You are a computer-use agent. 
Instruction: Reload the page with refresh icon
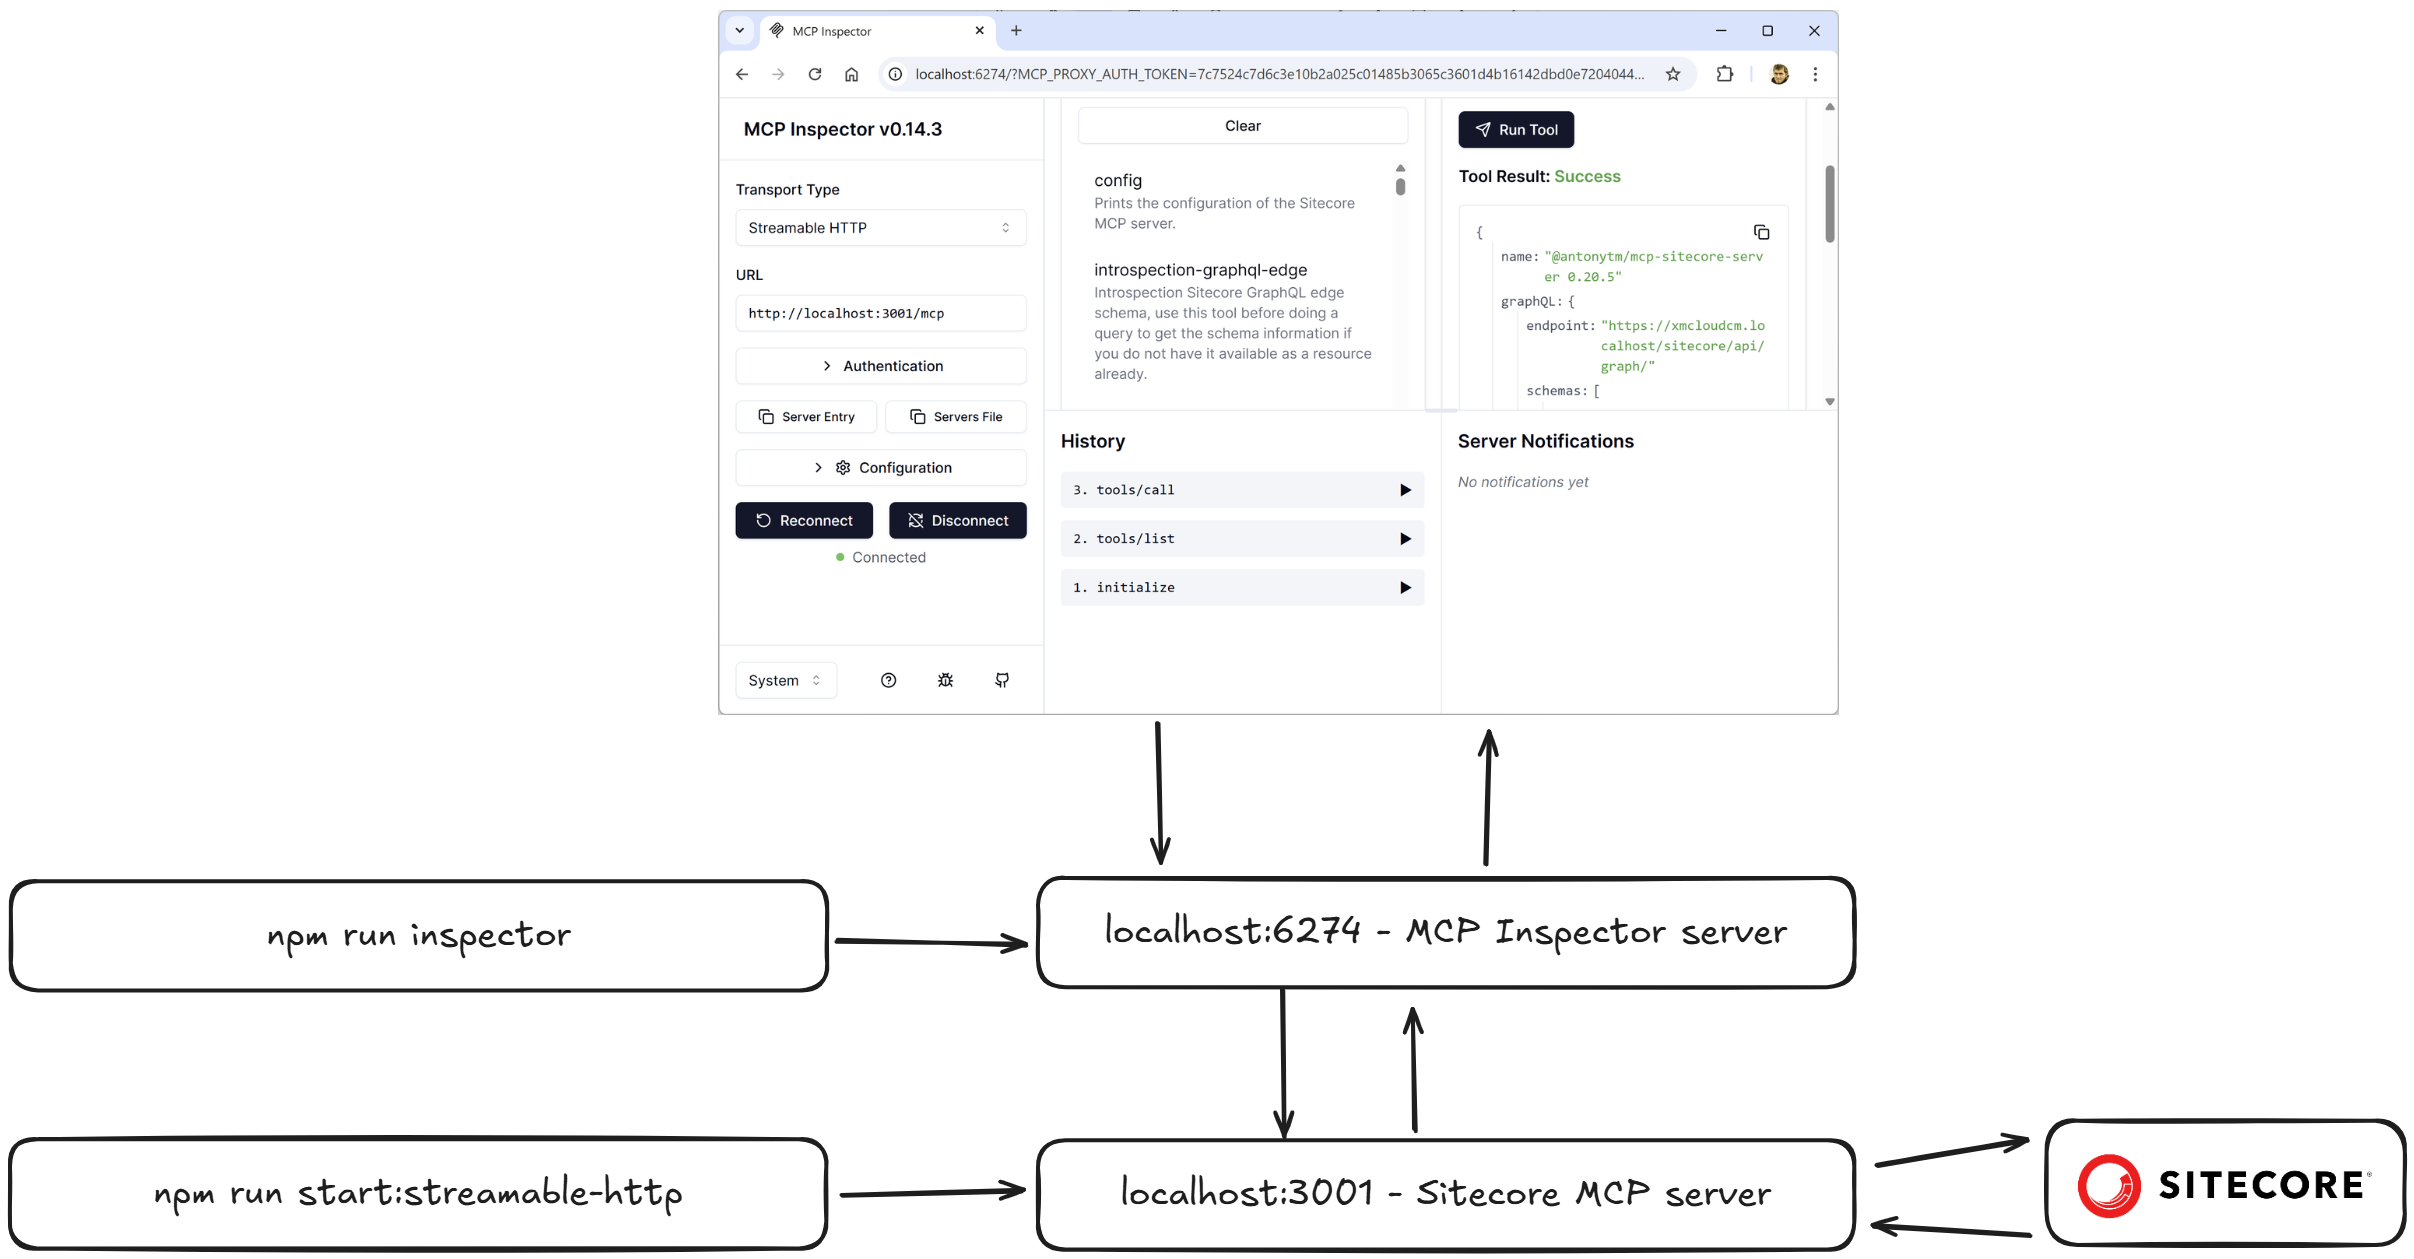(x=815, y=74)
